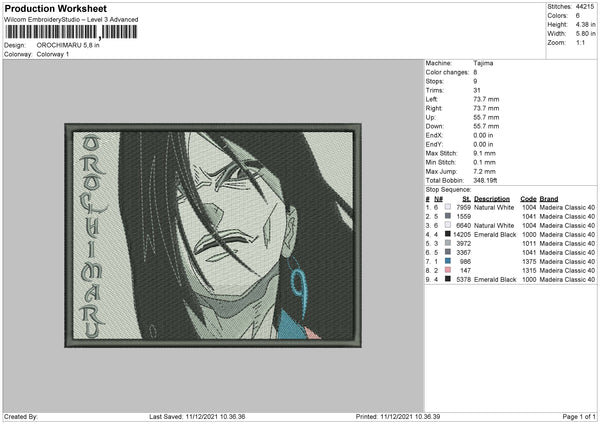Click the 'Stops:' label
600x424 pixels.
pyautogui.click(x=435, y=81)
